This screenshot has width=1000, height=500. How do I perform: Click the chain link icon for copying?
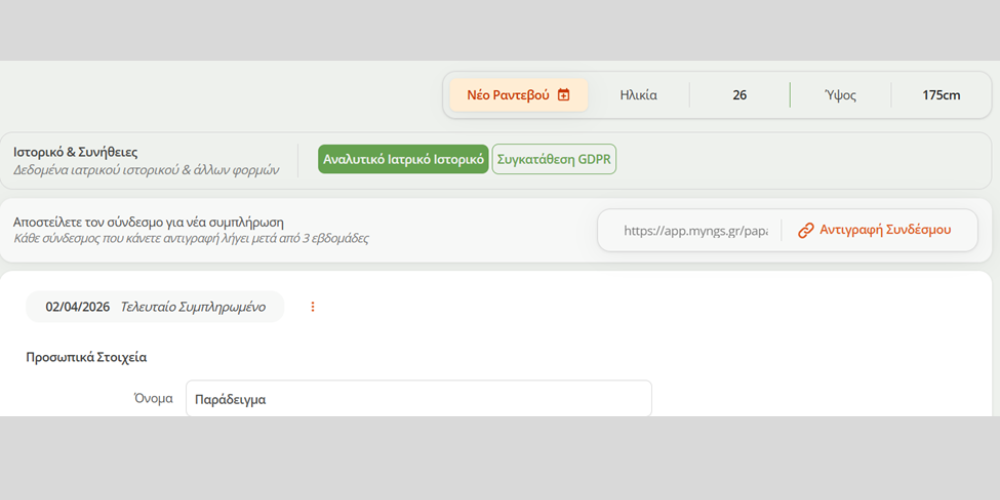click(x=805, y=230)
